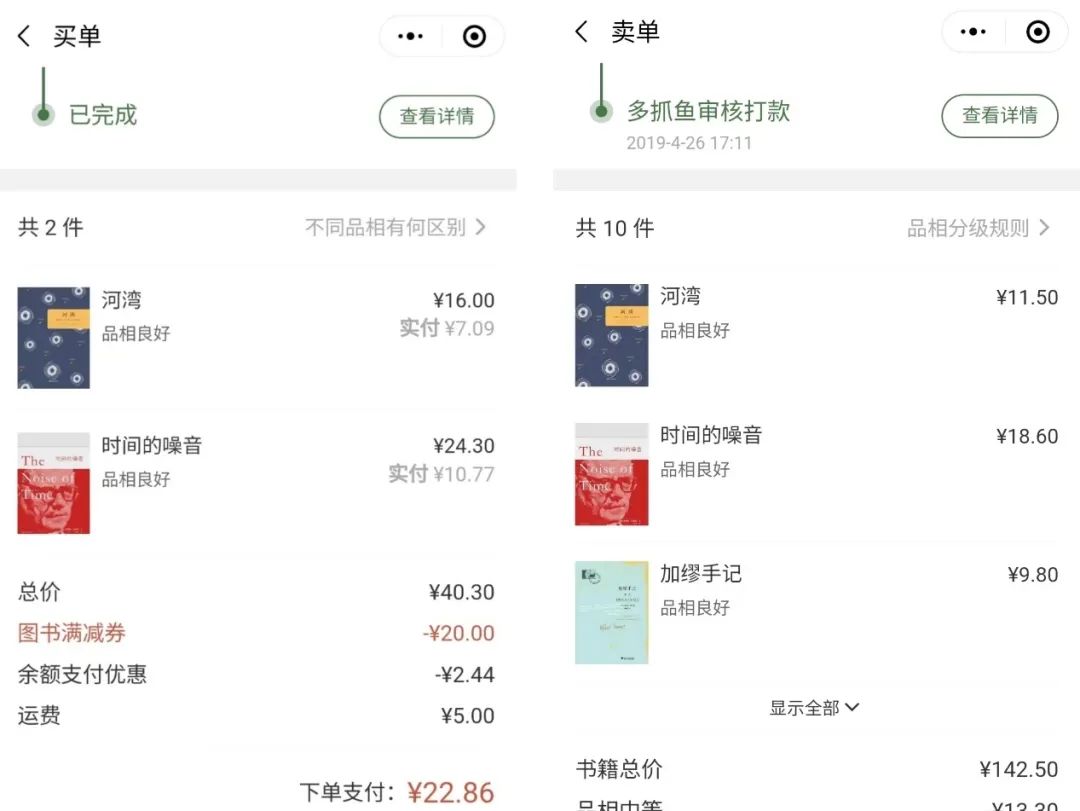Click the green status dot next to 已完成
Viewport: 1080px width, 811px height.
pos(44,114)
